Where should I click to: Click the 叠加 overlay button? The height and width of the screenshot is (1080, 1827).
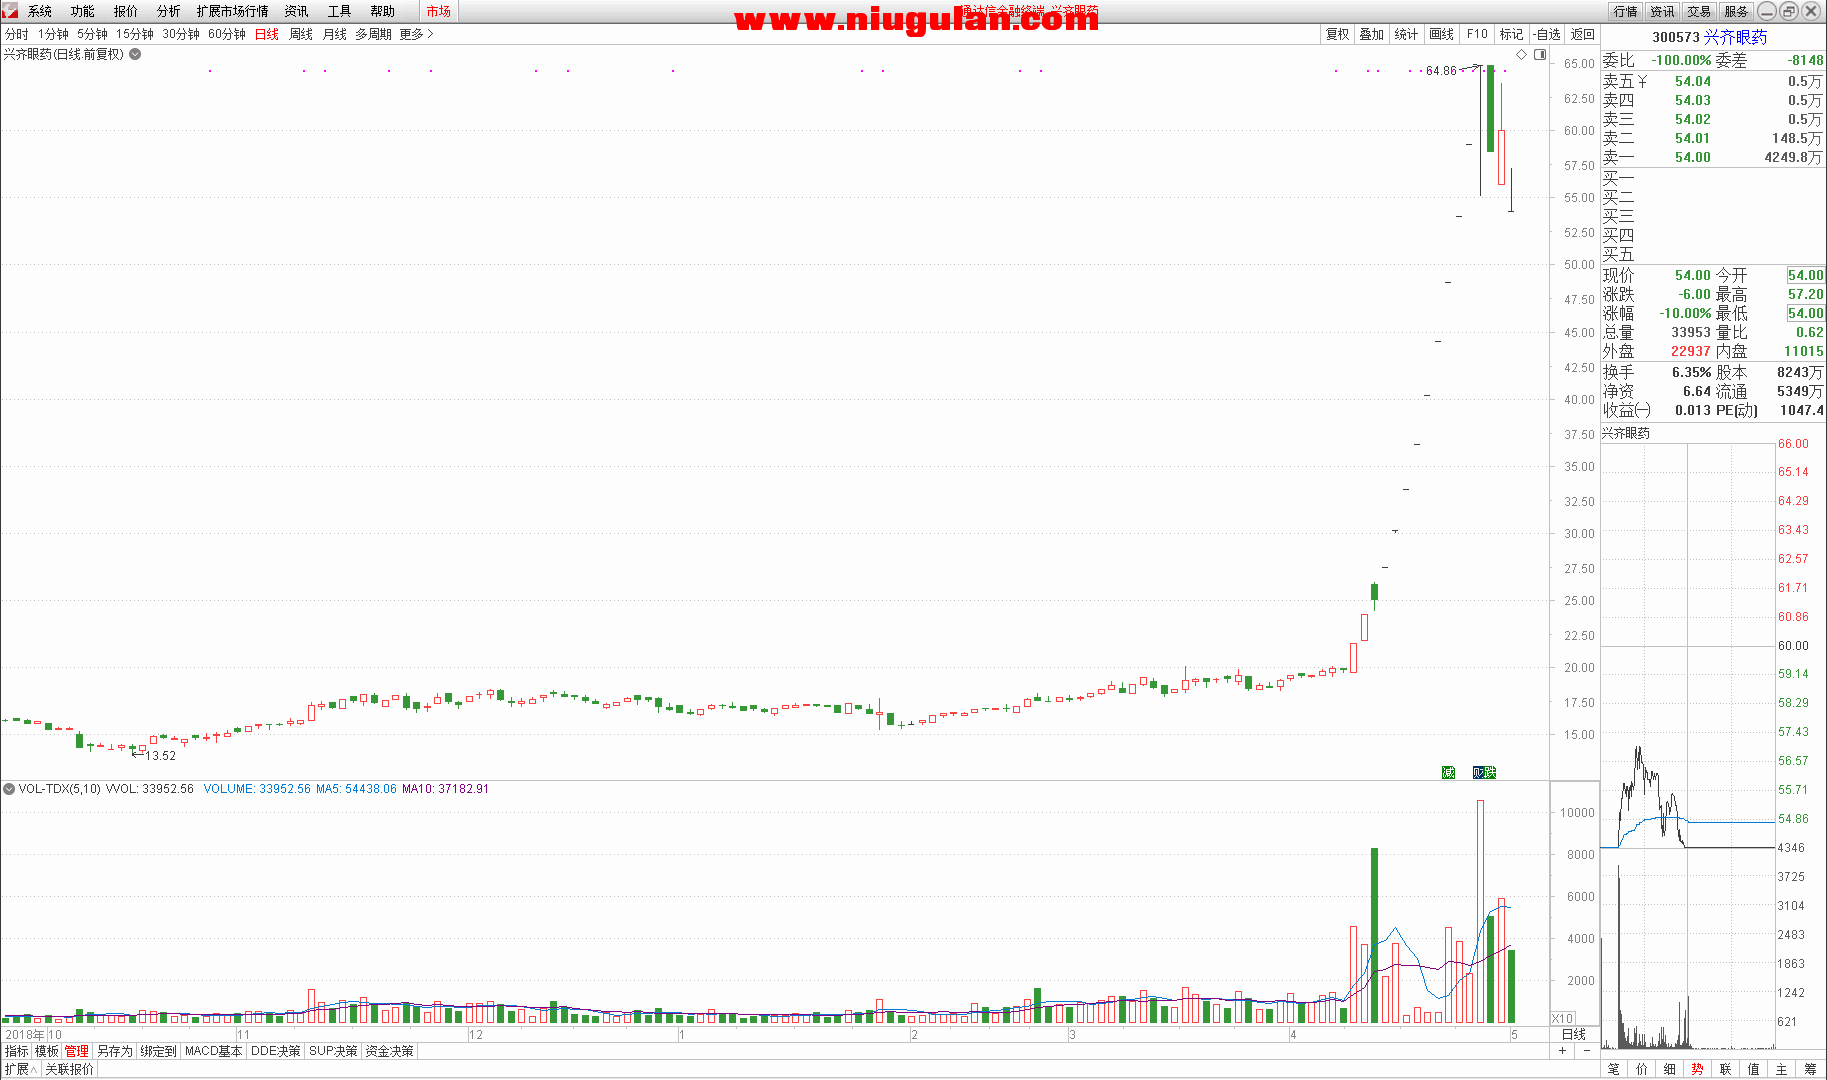pyautogui.click(x=1372, y=34)
